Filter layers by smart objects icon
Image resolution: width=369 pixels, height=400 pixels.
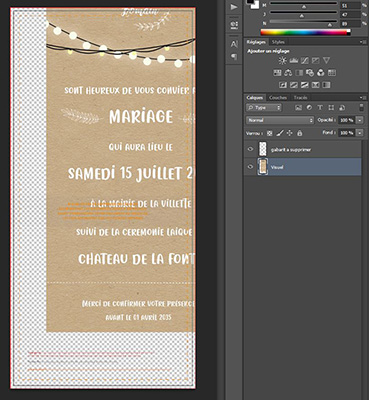coord(342,108)
